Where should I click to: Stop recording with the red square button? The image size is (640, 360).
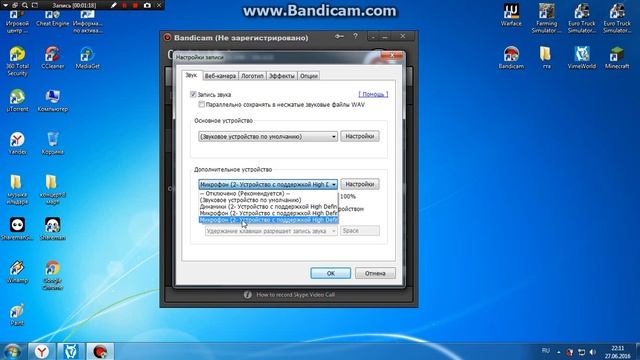pos(135,5)
